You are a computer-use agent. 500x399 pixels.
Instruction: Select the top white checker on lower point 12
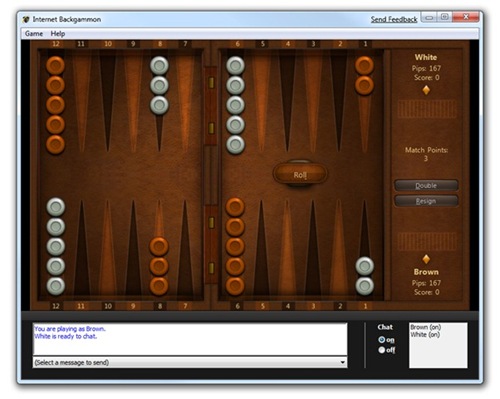tap(56, 207)
